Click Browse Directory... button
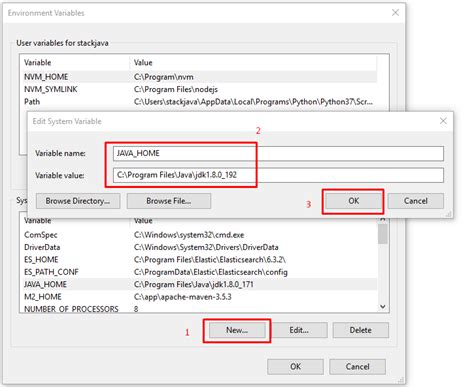Image resolution: width=474 pixels, height=387 pixels. click(x=78, y=201)
